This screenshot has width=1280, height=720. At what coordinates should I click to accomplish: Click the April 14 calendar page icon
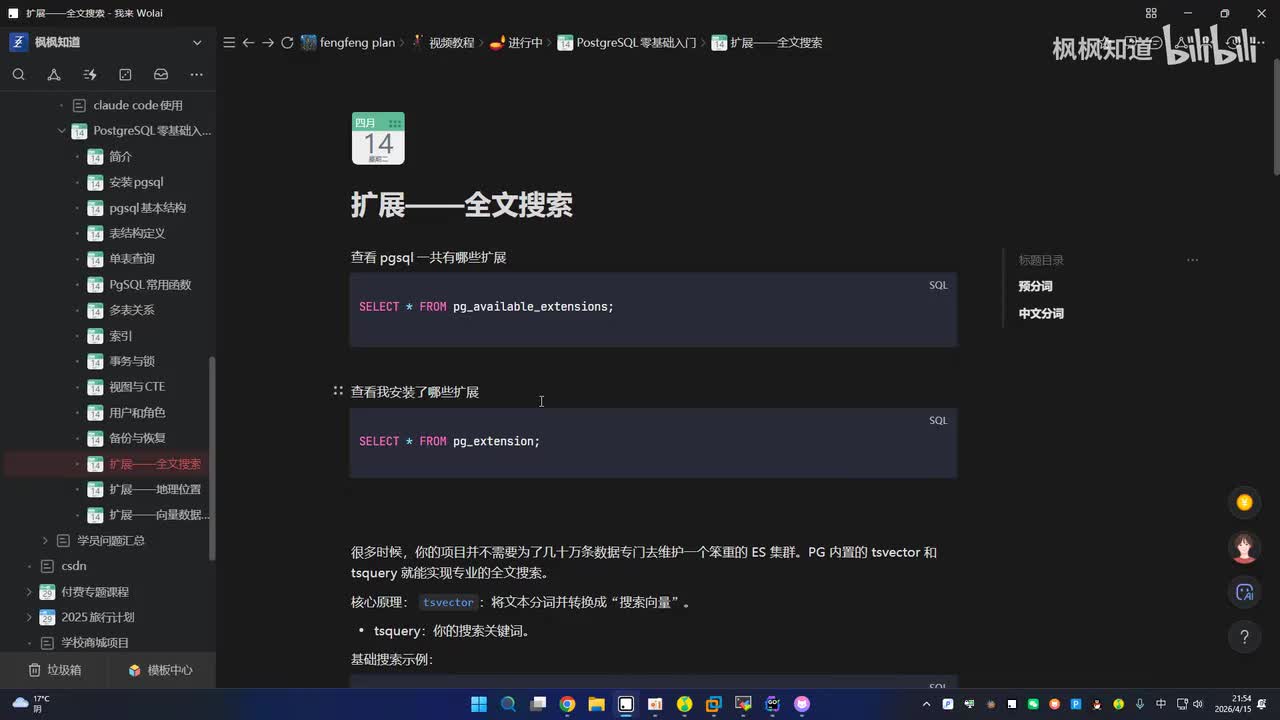click(378, 138)
